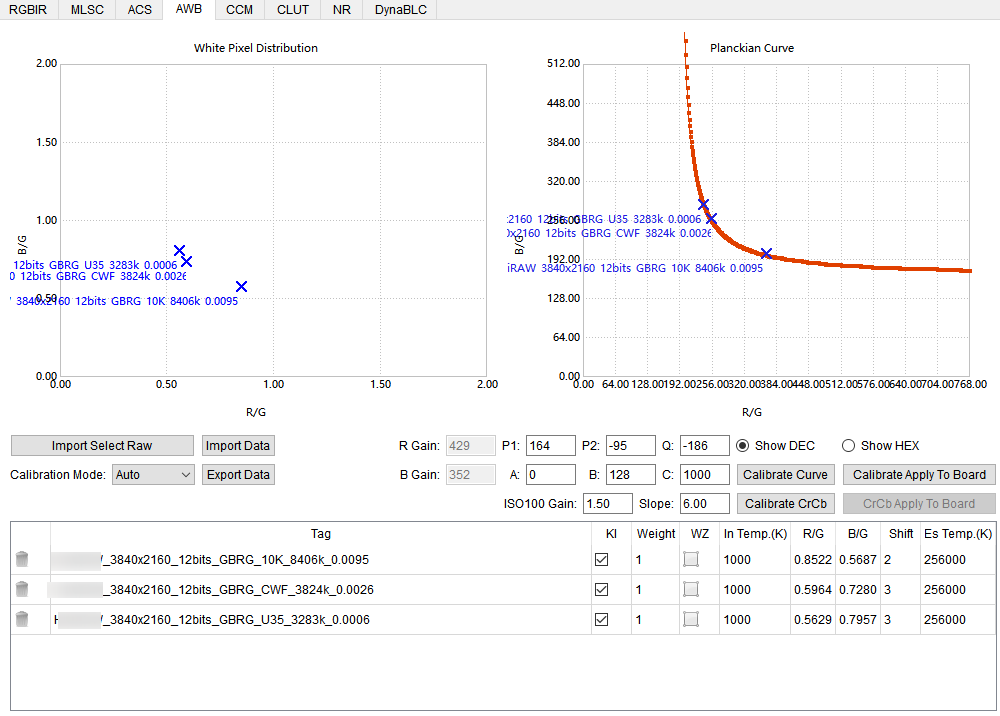Open the Calibration Mode dropdown
1000x716 pixels.
(x=153, y=475)
